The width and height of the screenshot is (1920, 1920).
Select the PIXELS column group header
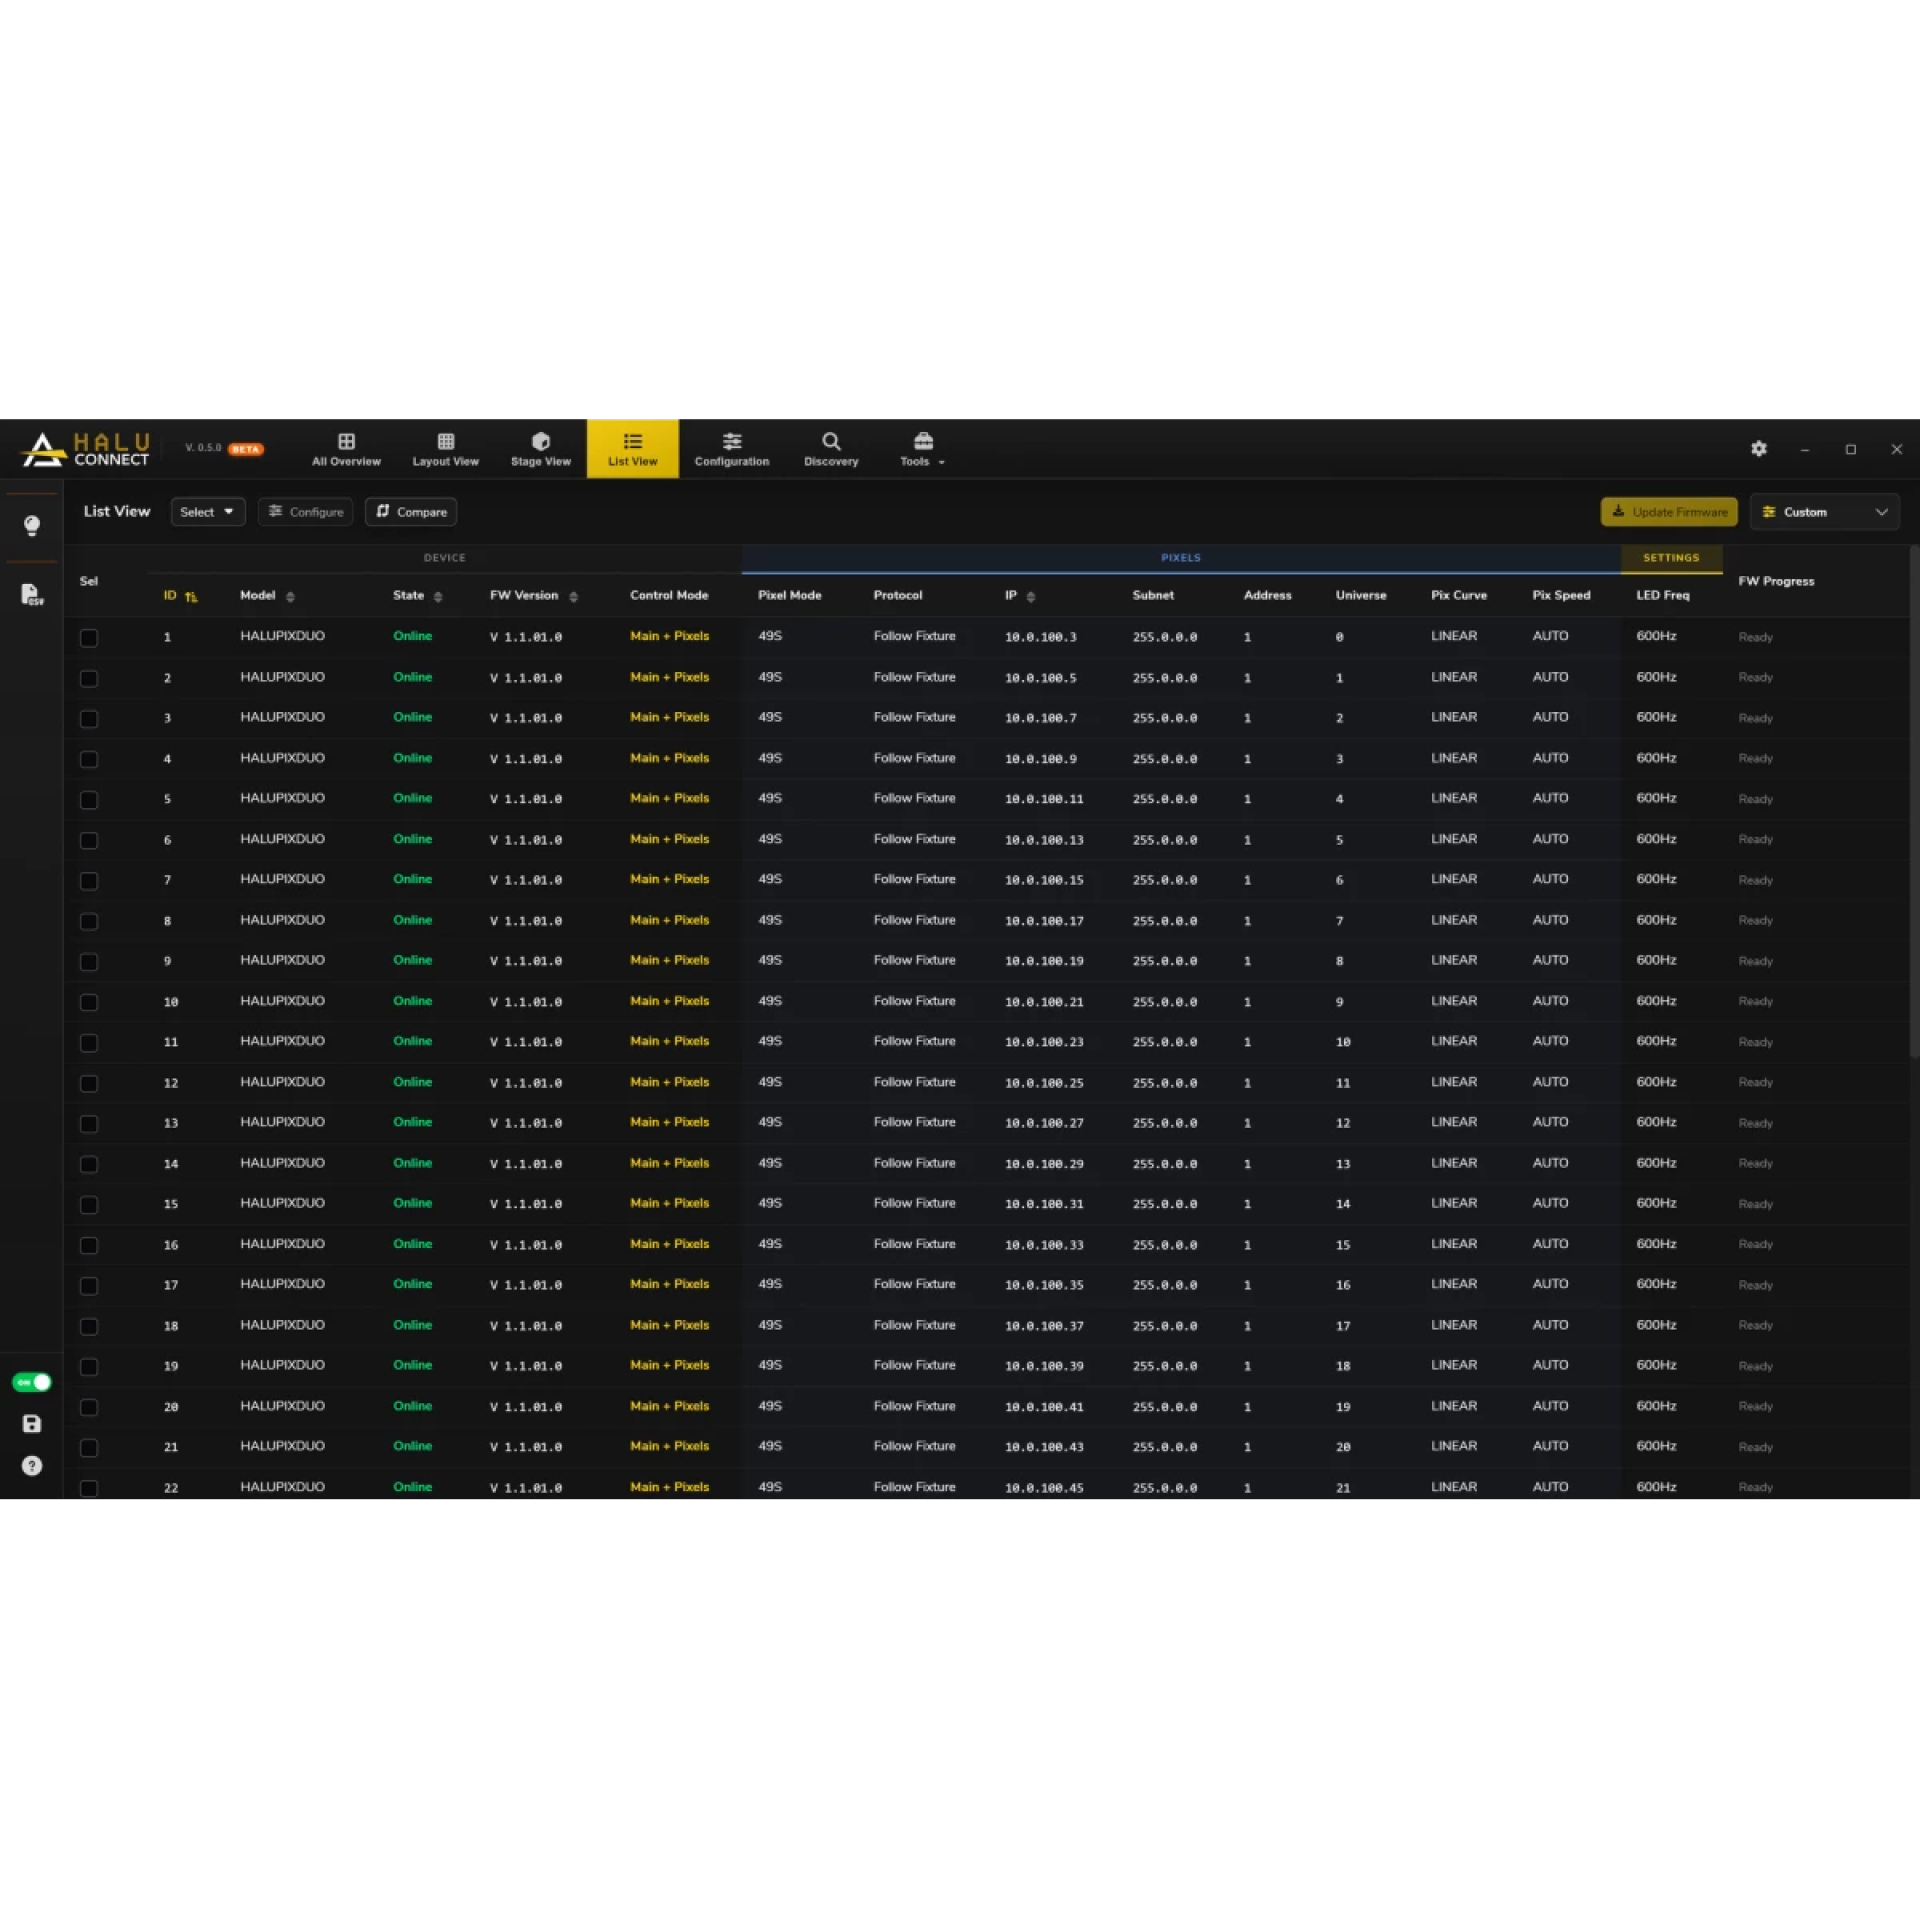pyautogui.click(x=1180, y=558)
